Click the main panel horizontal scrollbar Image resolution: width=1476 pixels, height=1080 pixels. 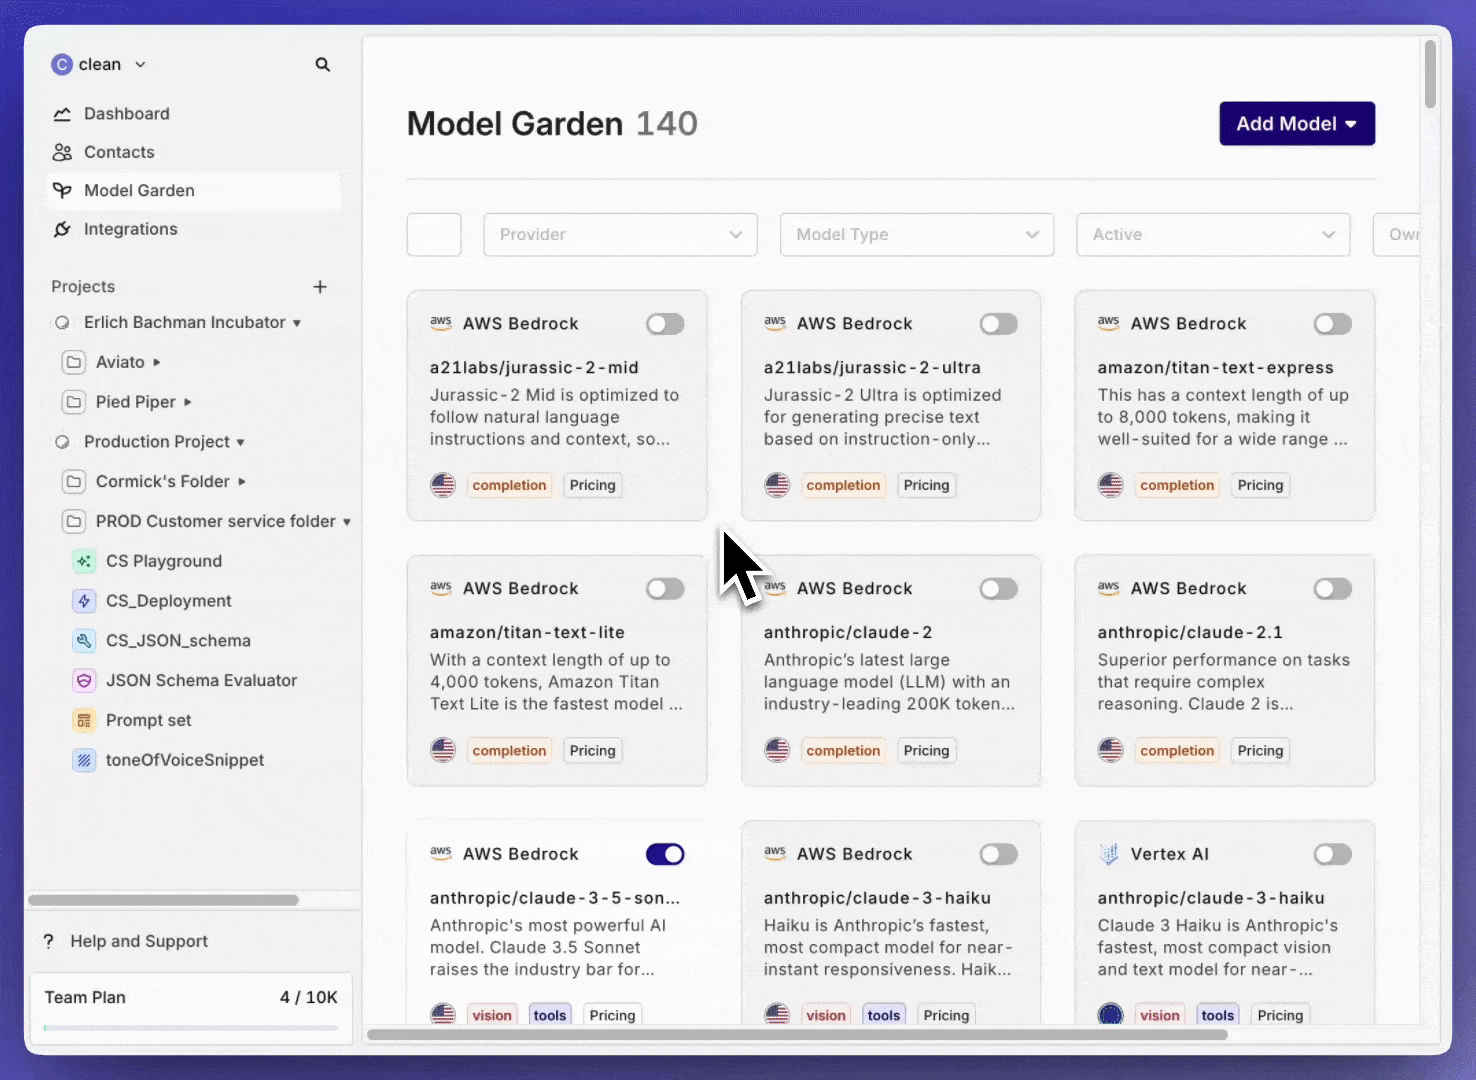click(797, 1034)
